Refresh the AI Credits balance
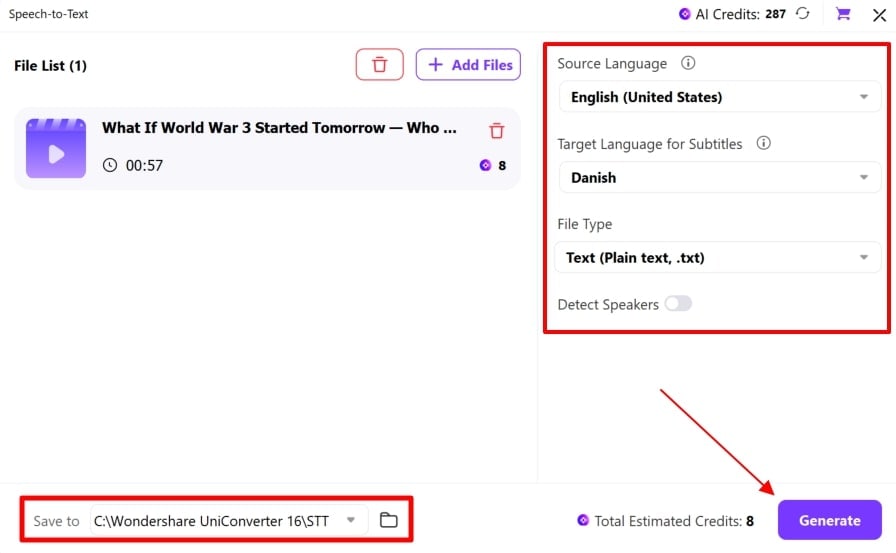 point(804,14)
